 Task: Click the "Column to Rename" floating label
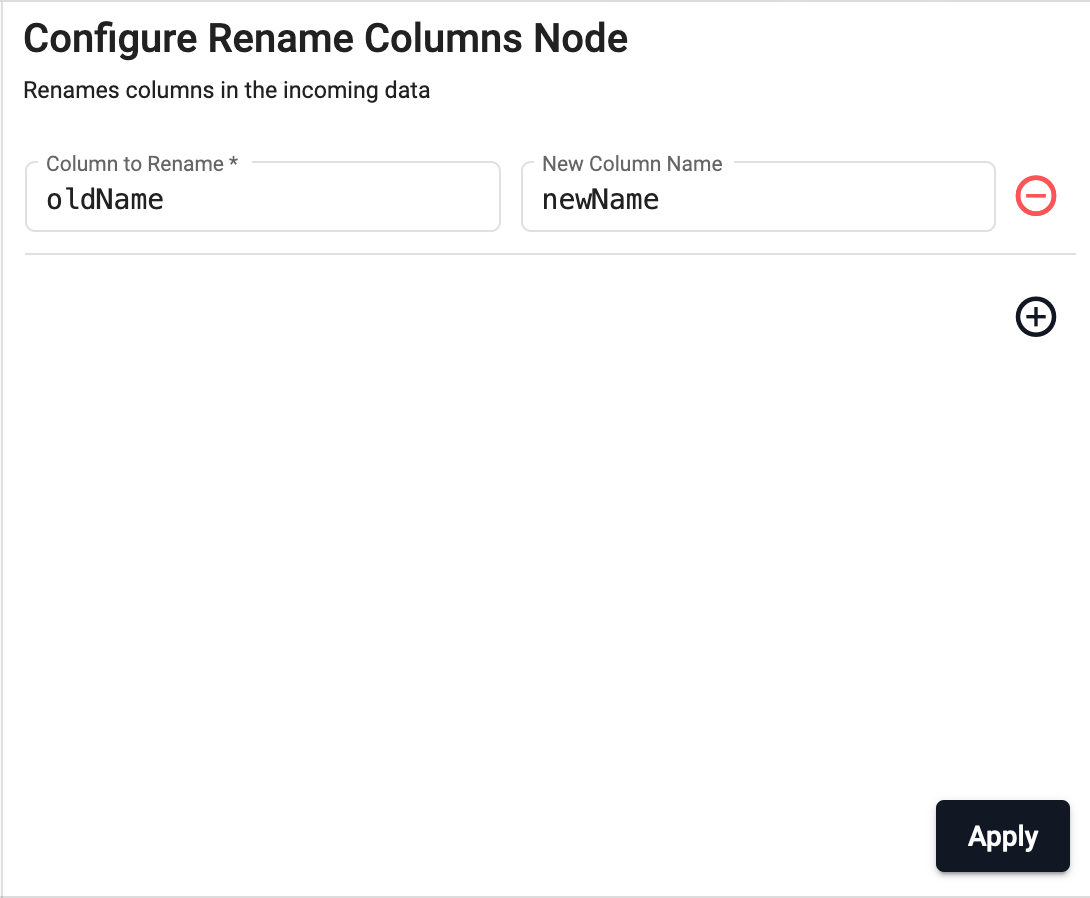click(x=134, y=164)
